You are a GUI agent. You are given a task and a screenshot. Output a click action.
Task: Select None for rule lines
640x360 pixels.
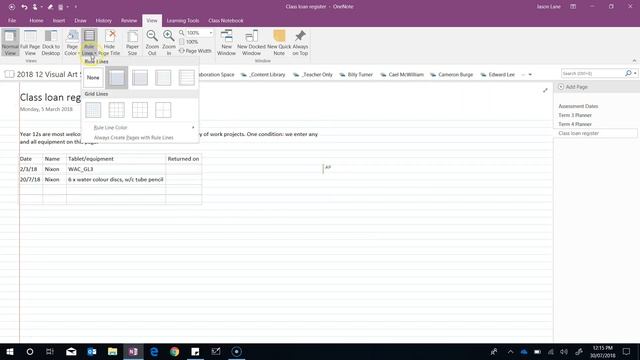93,78
